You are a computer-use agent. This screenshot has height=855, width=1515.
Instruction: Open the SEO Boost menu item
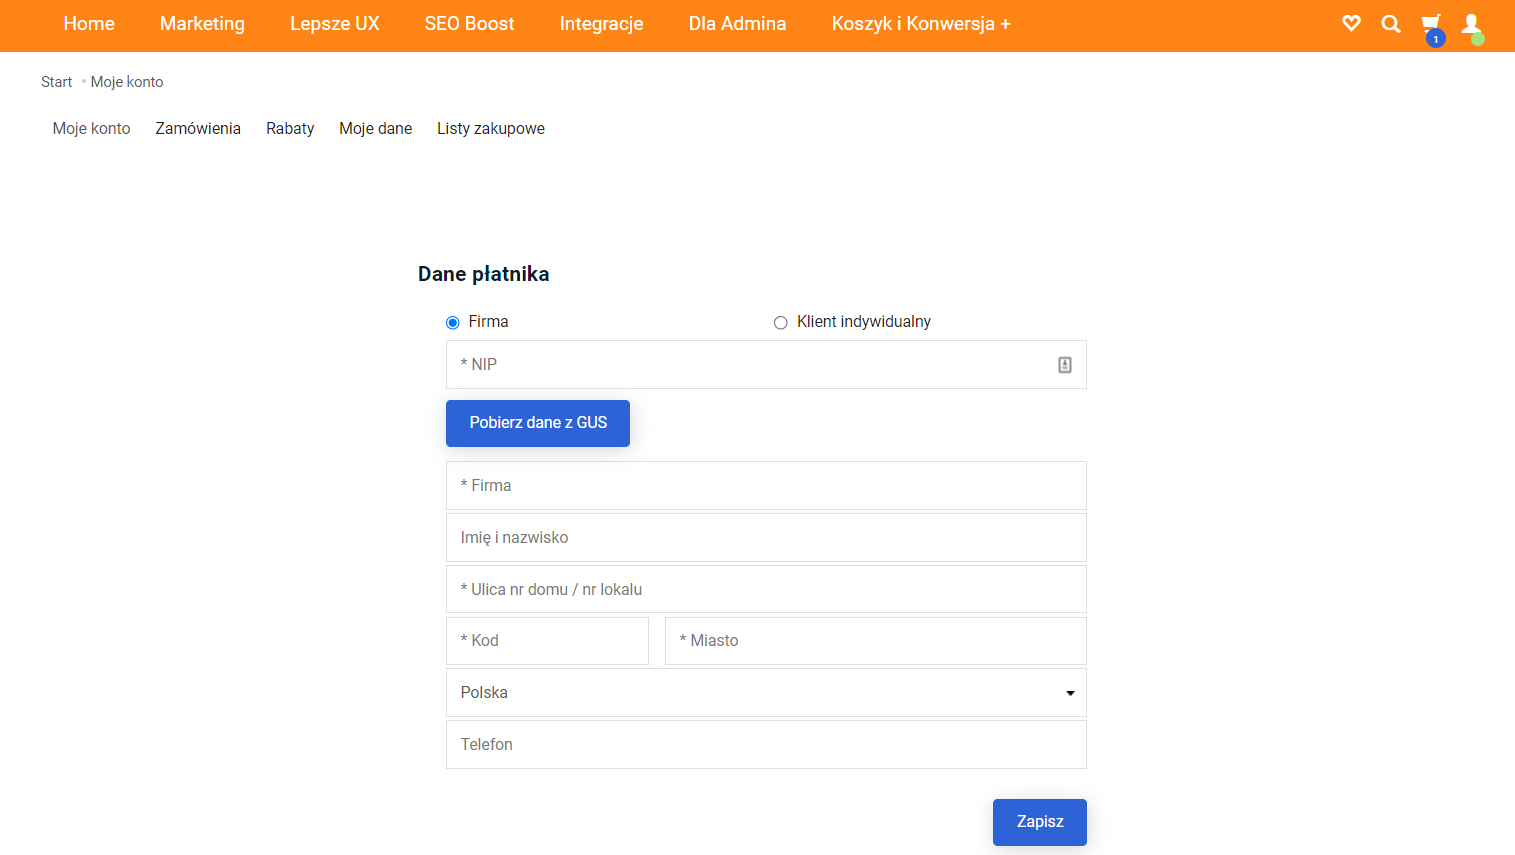click(x=469, y=24)
